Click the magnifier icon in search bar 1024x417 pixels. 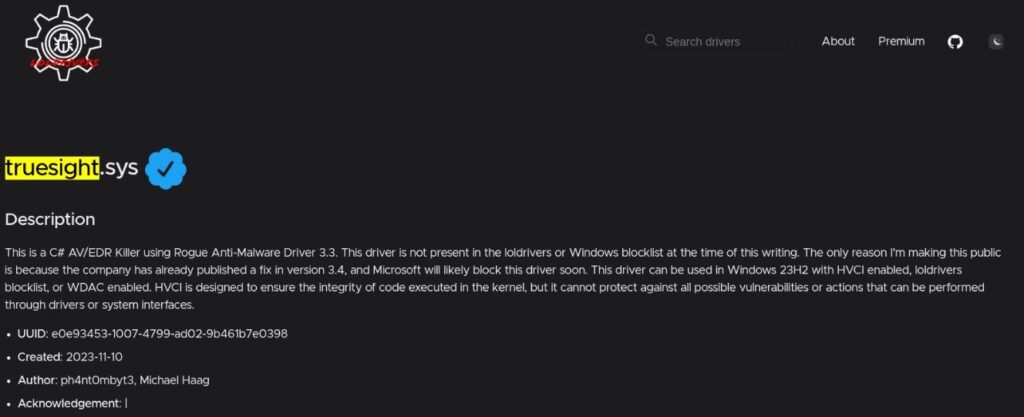point(651,41)
